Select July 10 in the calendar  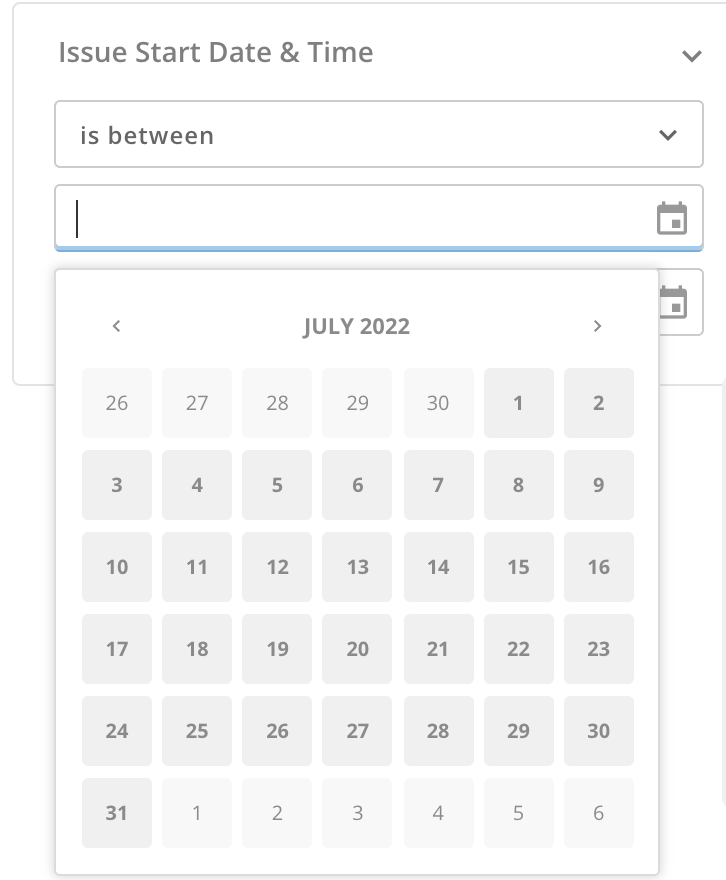pyautogui.click(x=116, y=567)
